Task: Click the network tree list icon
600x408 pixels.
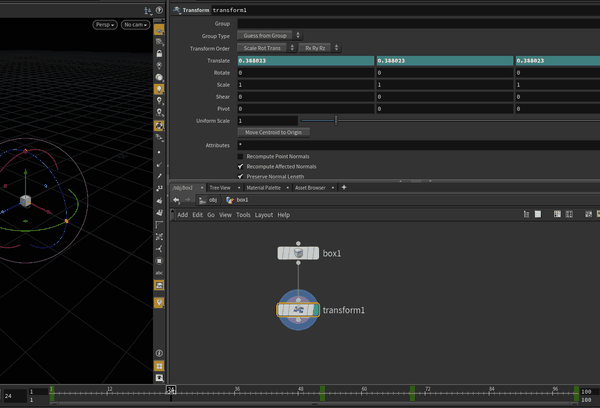Action: click(527, 214)
